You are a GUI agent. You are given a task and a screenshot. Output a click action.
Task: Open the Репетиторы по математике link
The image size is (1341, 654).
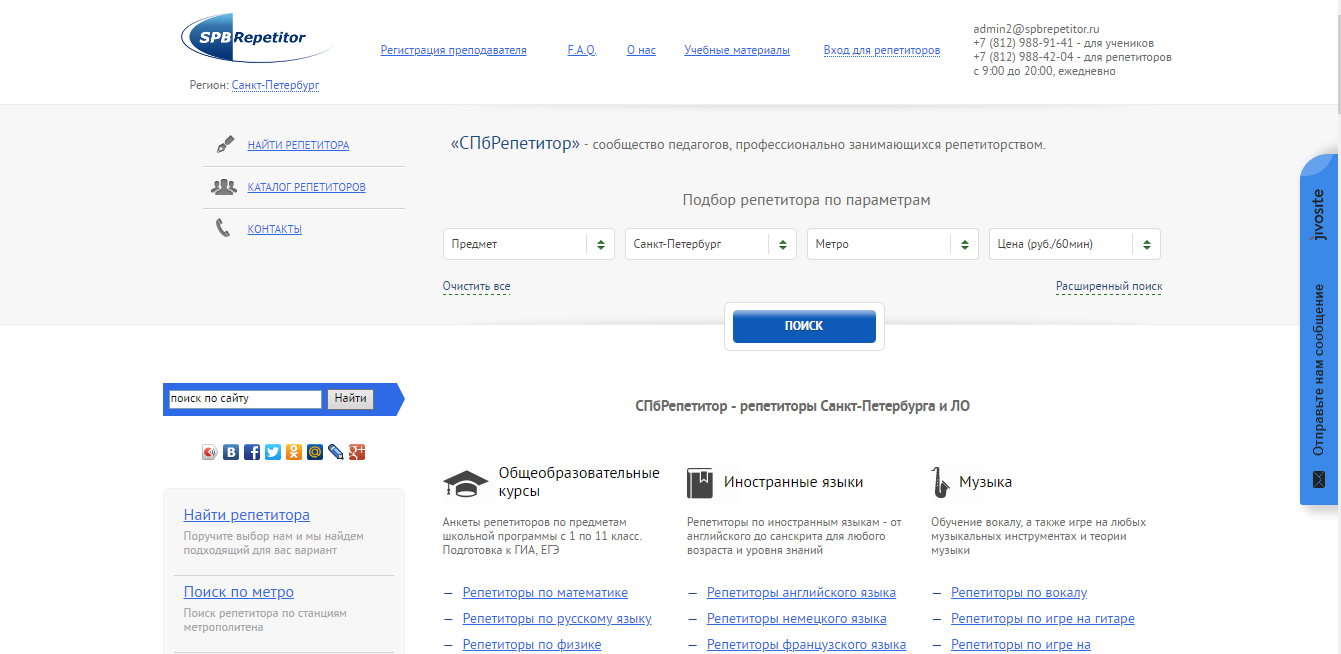coord(544,592)
